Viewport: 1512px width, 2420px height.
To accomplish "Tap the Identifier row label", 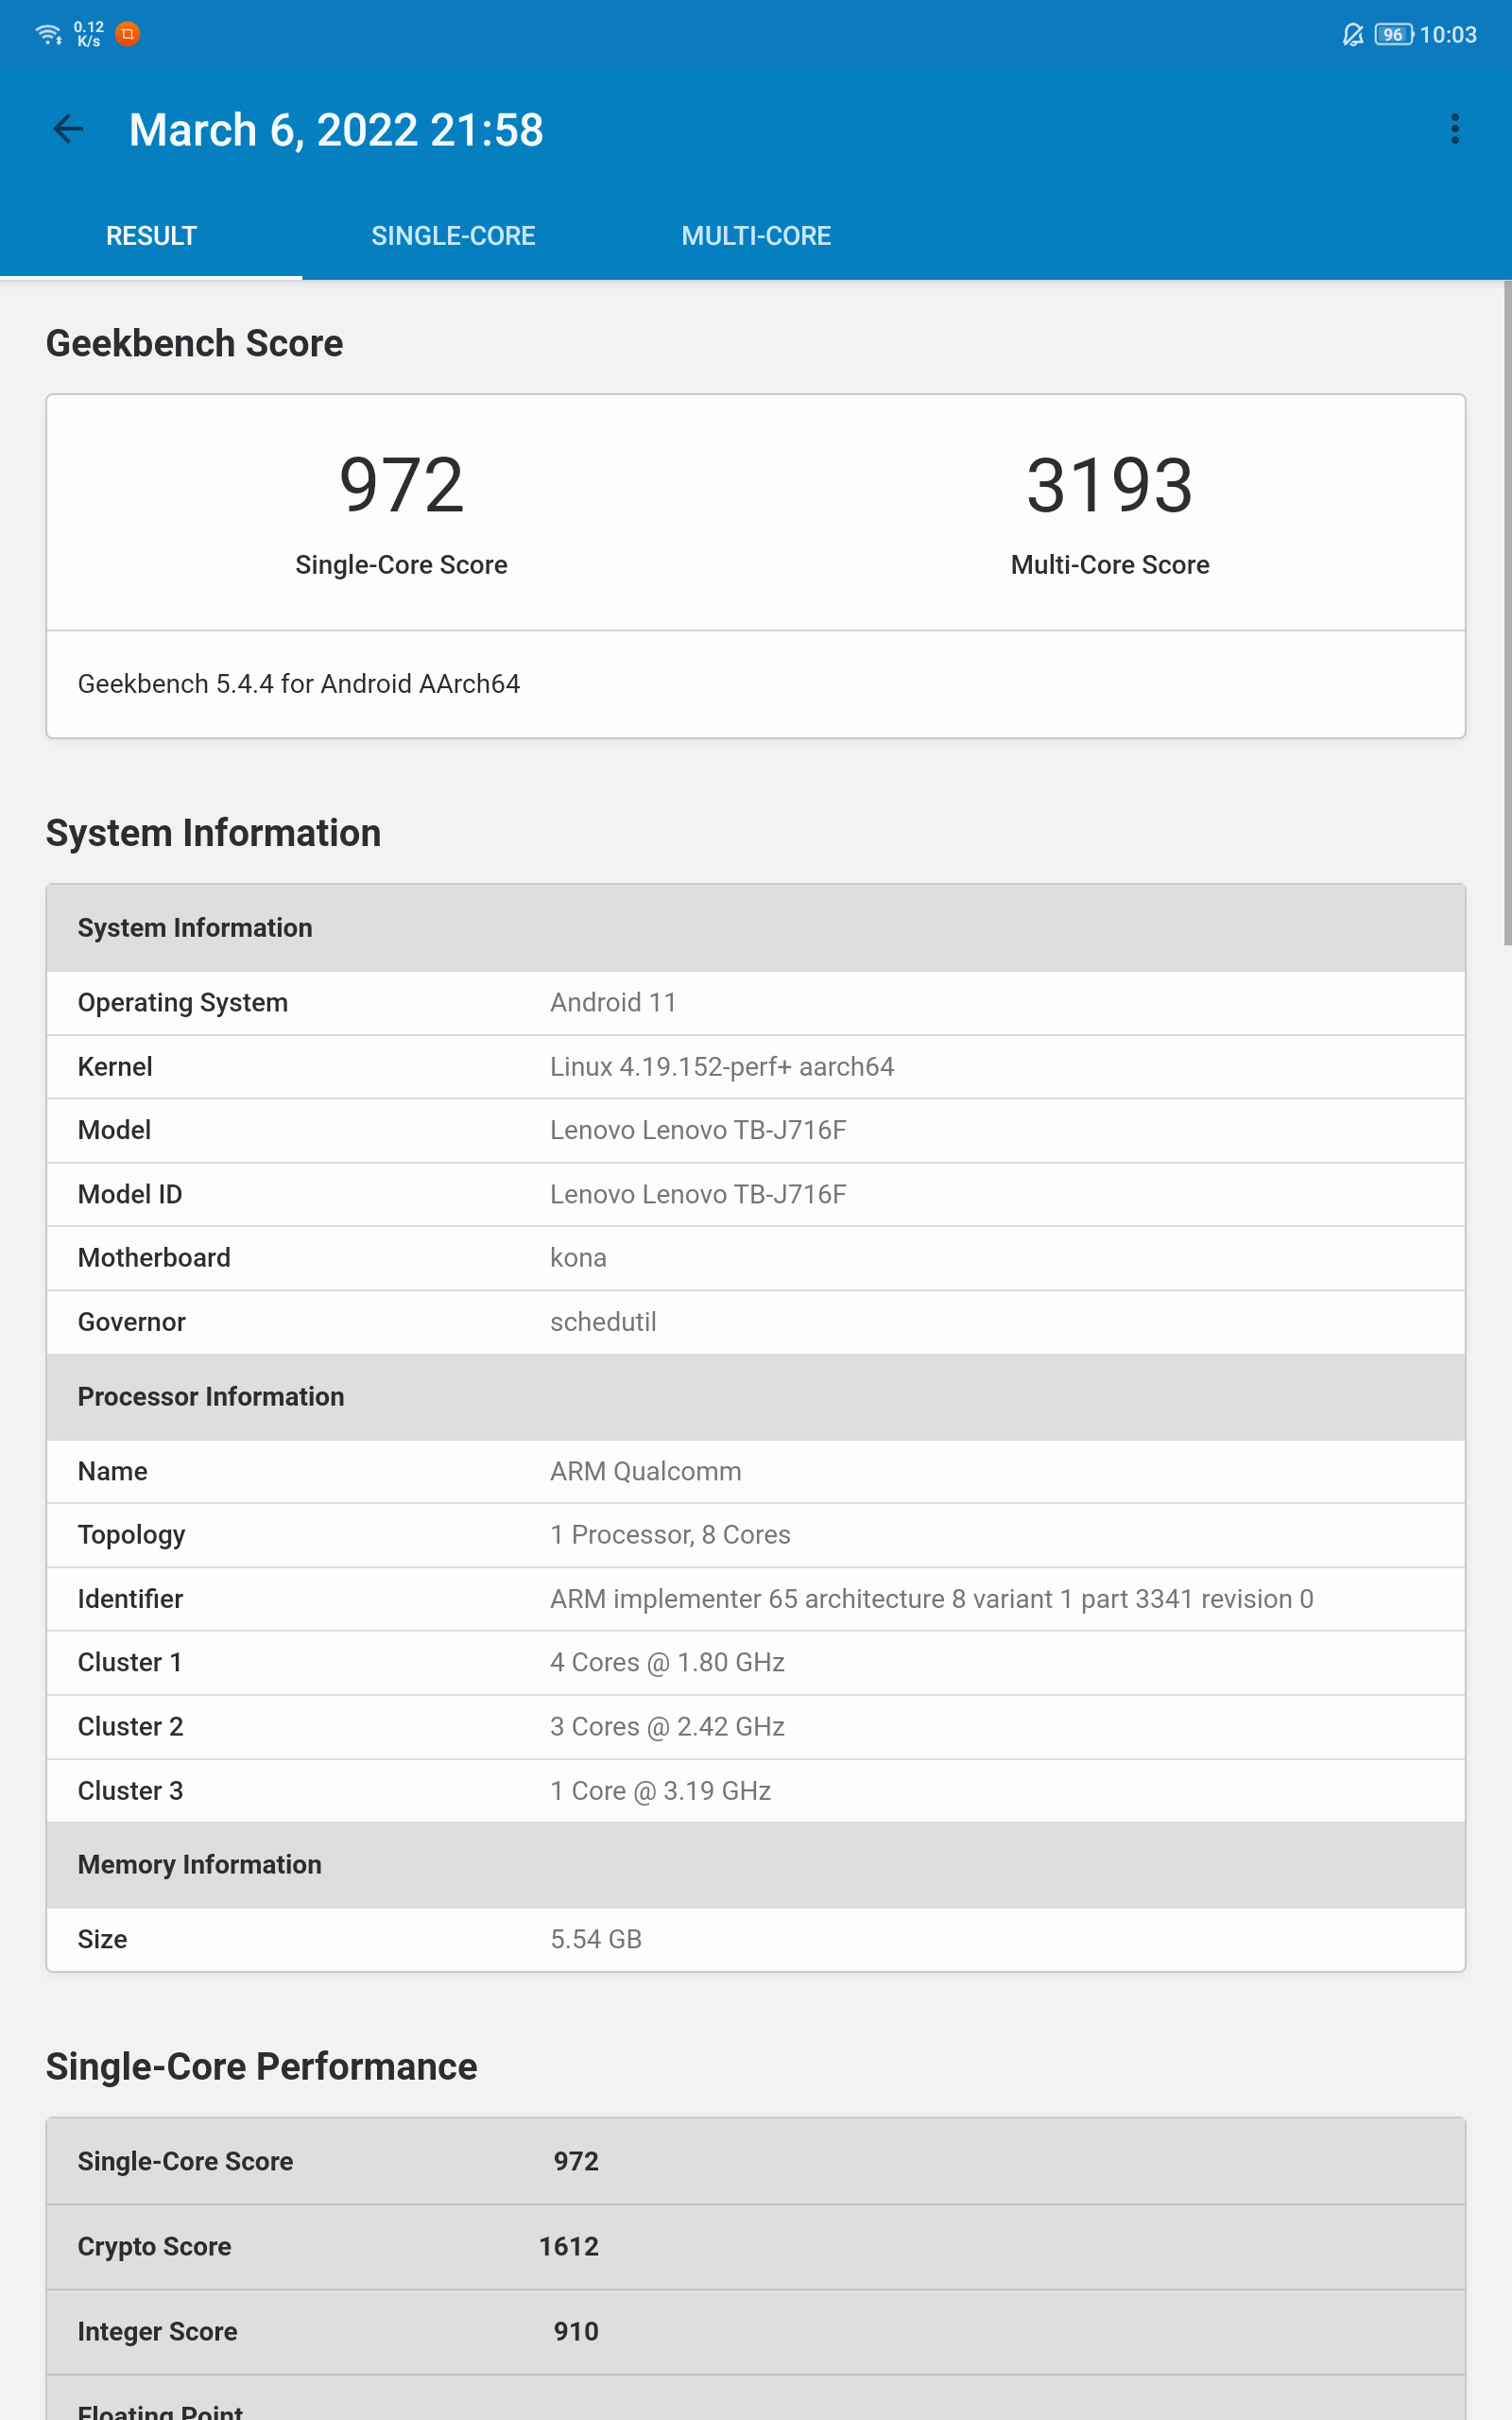I will [x=130, y=1599].
